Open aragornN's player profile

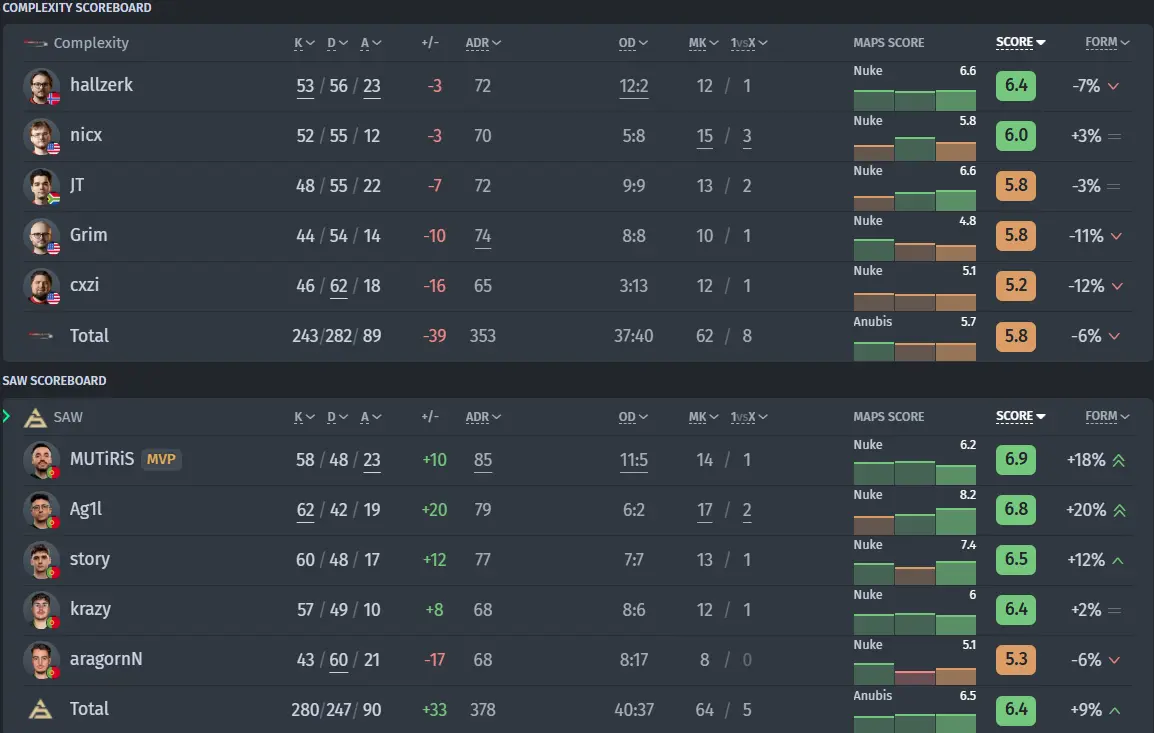106,659
